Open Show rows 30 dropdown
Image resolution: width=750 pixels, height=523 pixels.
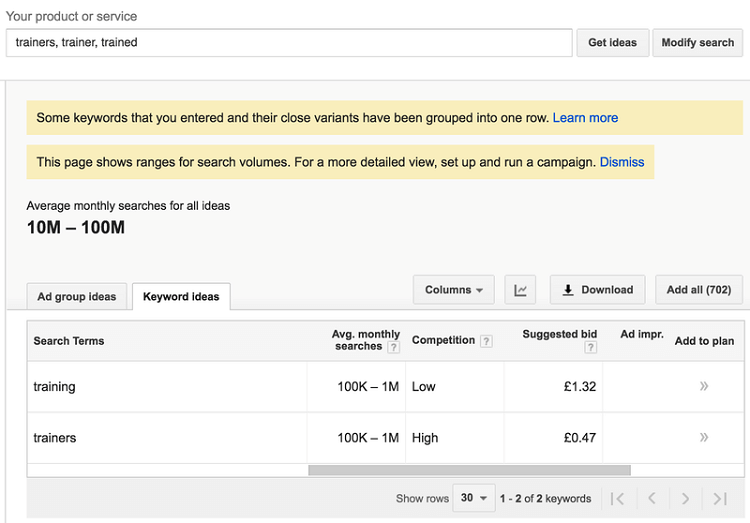pos(474,498)
